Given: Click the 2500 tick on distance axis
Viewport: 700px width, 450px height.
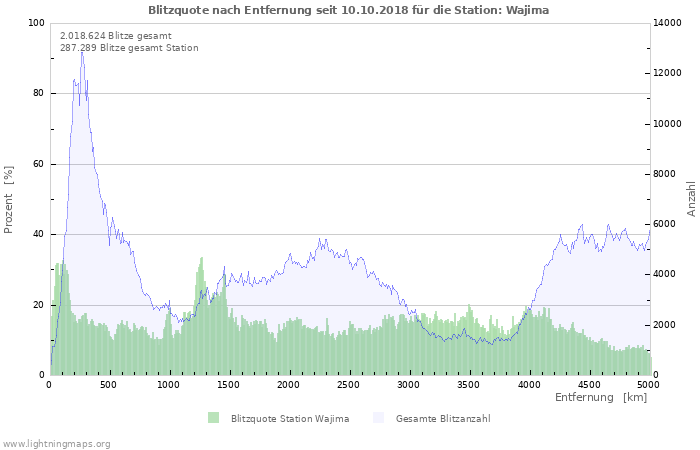Looking at the screenshot, I should point(348,385).
